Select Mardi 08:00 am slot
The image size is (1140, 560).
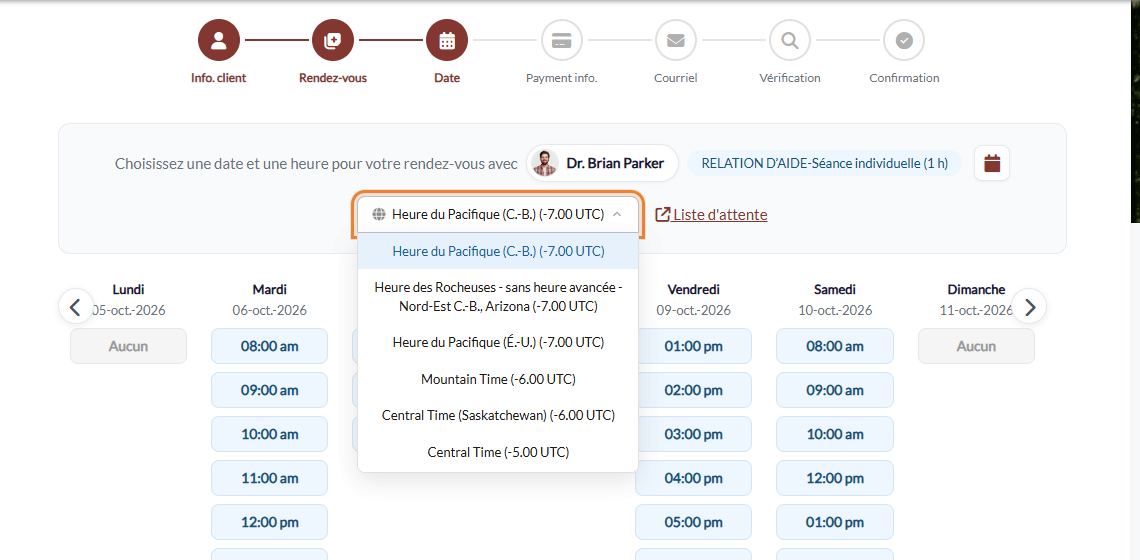(270, 346)
